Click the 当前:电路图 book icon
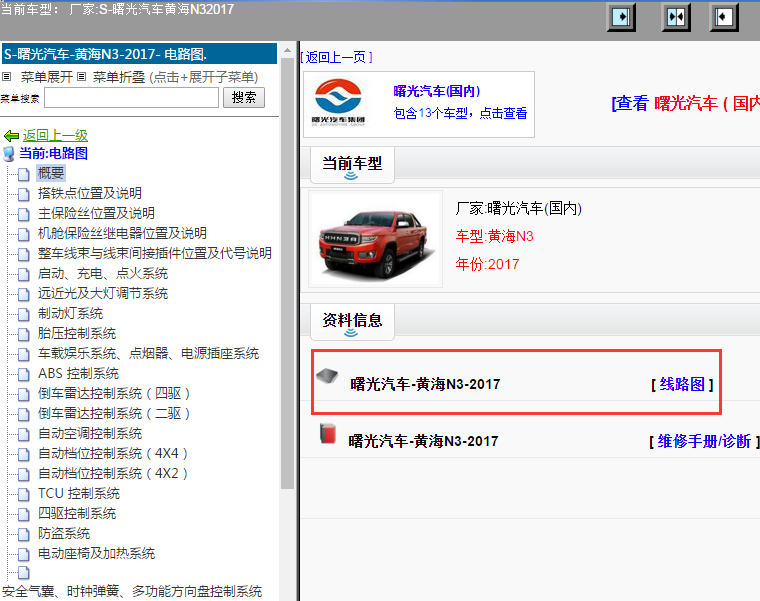760x601 pixels. [8, 154]
